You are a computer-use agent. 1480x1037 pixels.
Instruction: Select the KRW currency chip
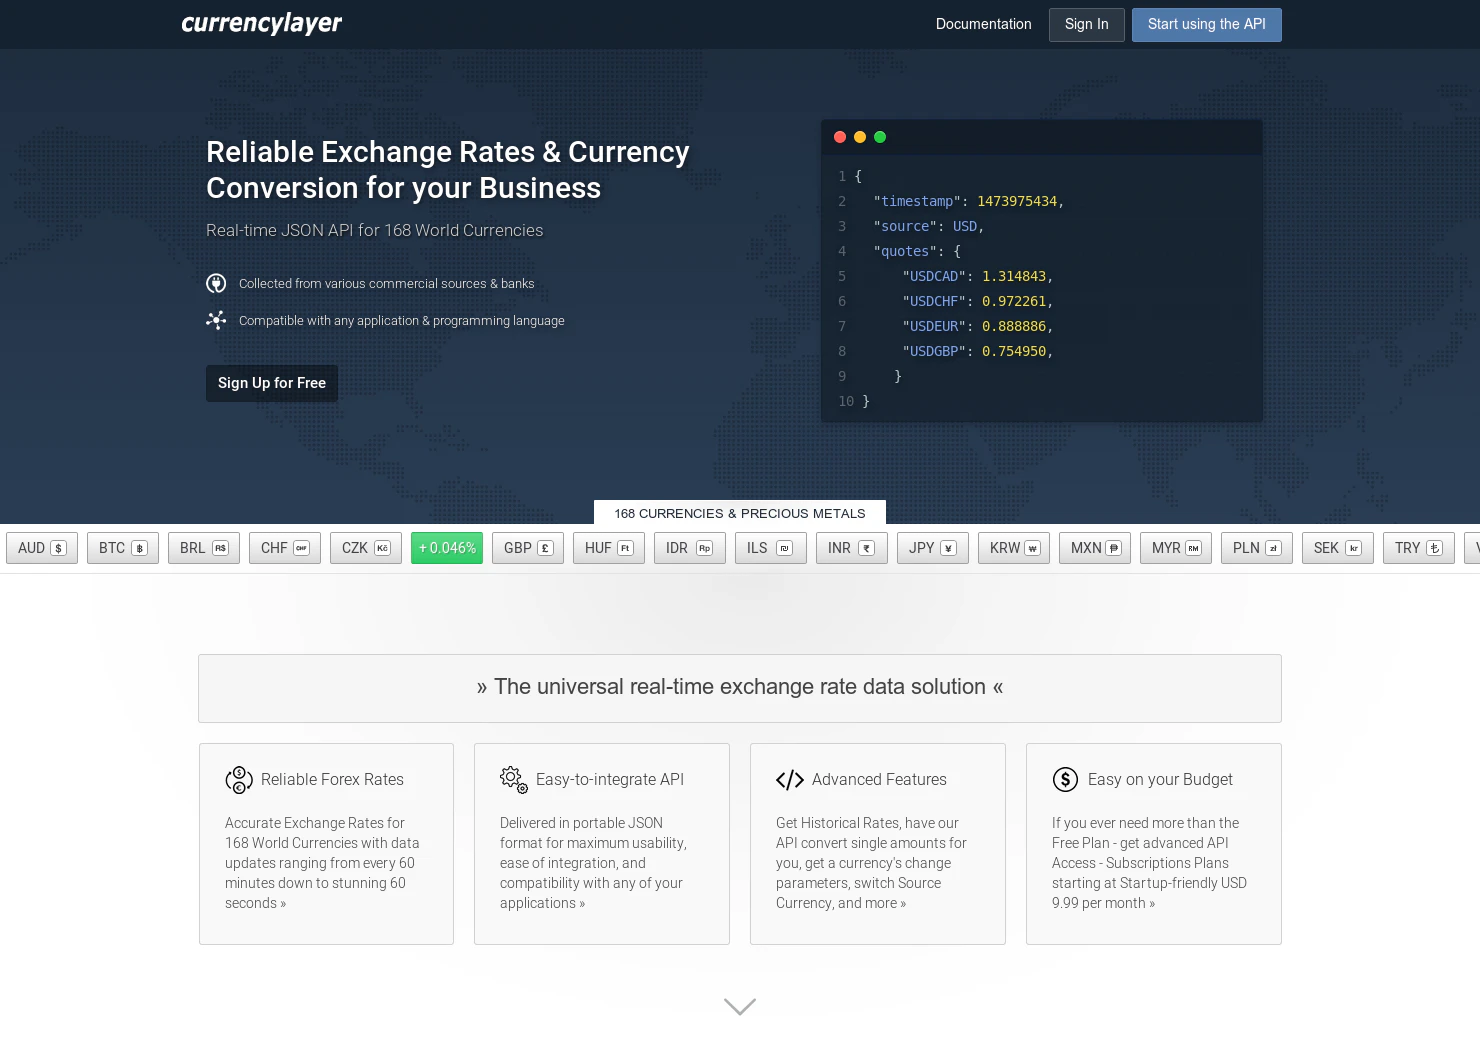click(x=1014, y=548)
